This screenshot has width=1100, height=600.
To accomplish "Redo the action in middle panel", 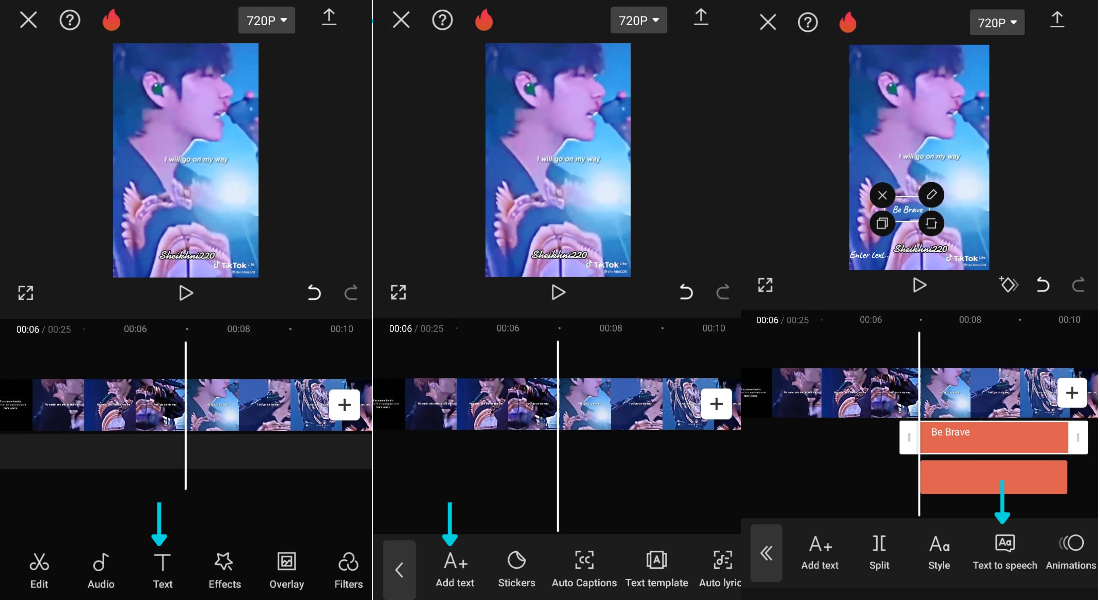I will pyautogui.click(x=723, y=292).
